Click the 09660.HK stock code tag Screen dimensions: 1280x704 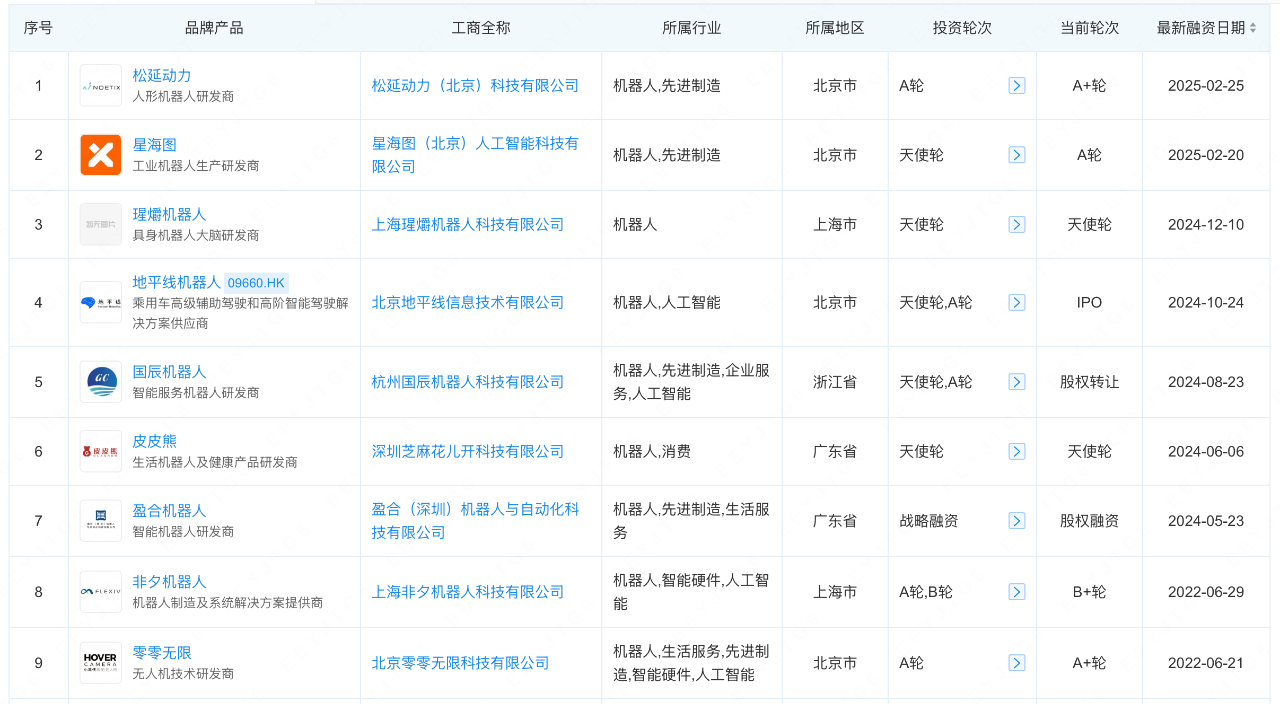click(x=256, y=283)
